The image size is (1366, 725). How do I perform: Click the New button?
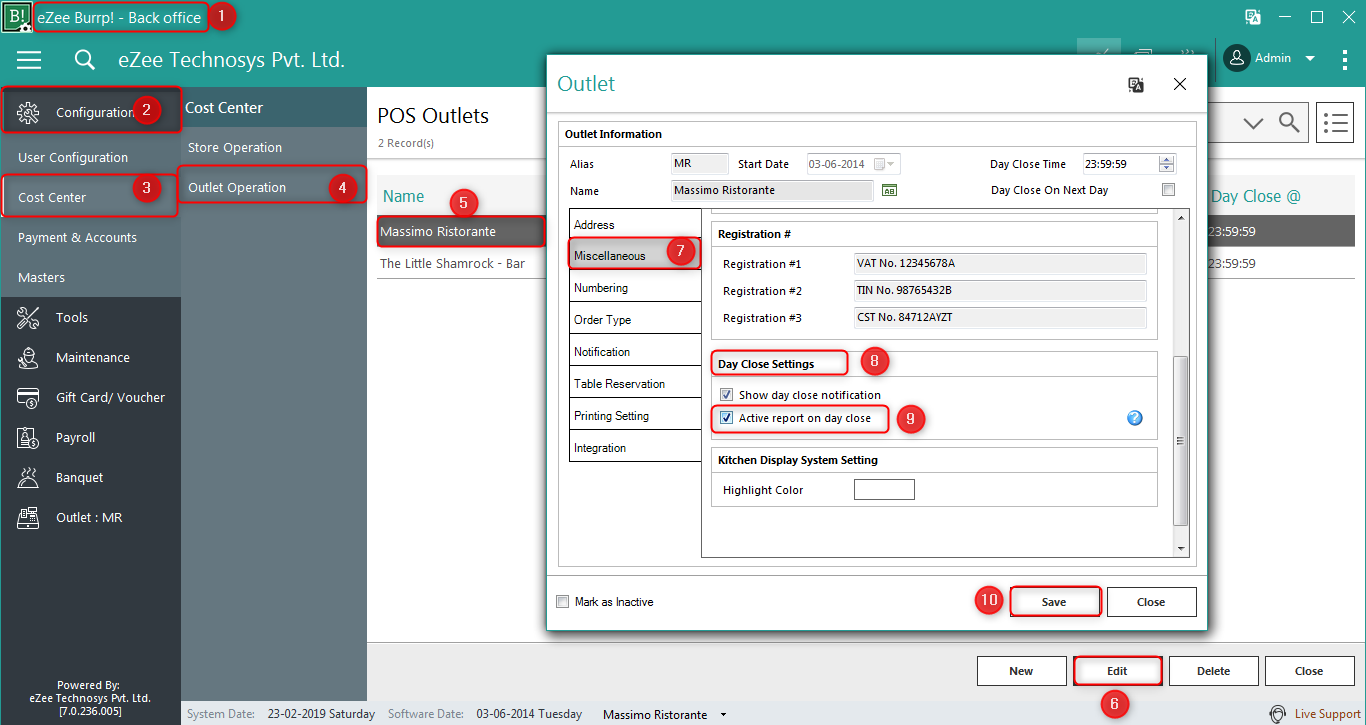pos(1021,671)
